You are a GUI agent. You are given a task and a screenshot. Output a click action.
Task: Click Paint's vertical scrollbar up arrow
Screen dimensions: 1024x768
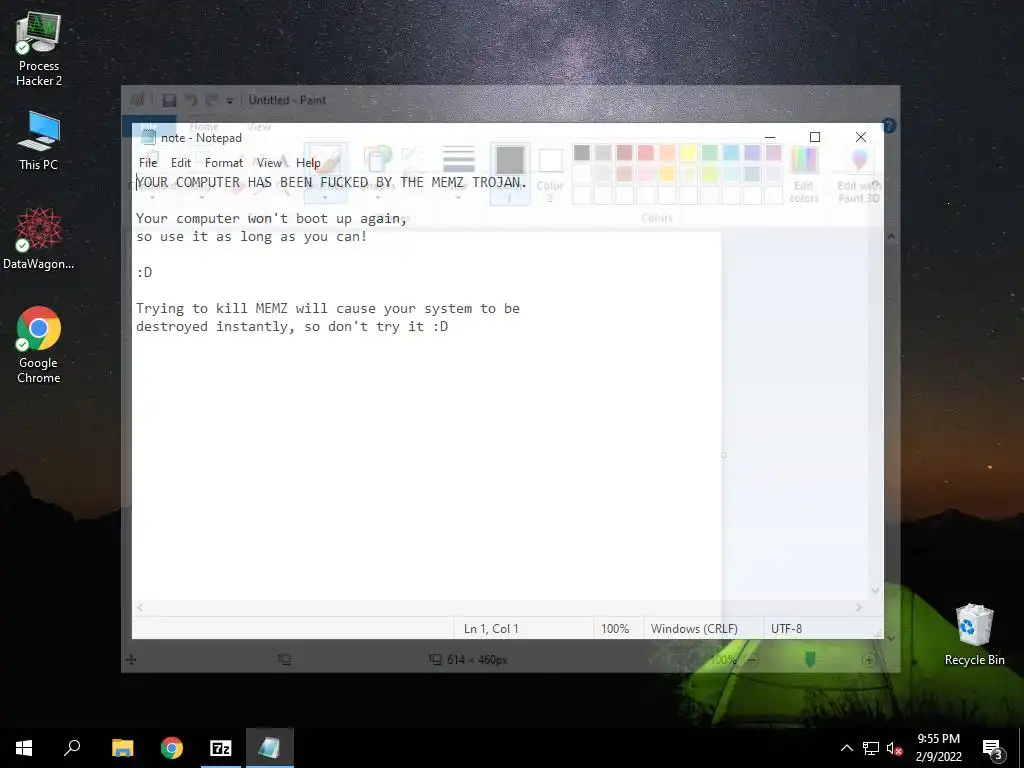tap(891, 236)
